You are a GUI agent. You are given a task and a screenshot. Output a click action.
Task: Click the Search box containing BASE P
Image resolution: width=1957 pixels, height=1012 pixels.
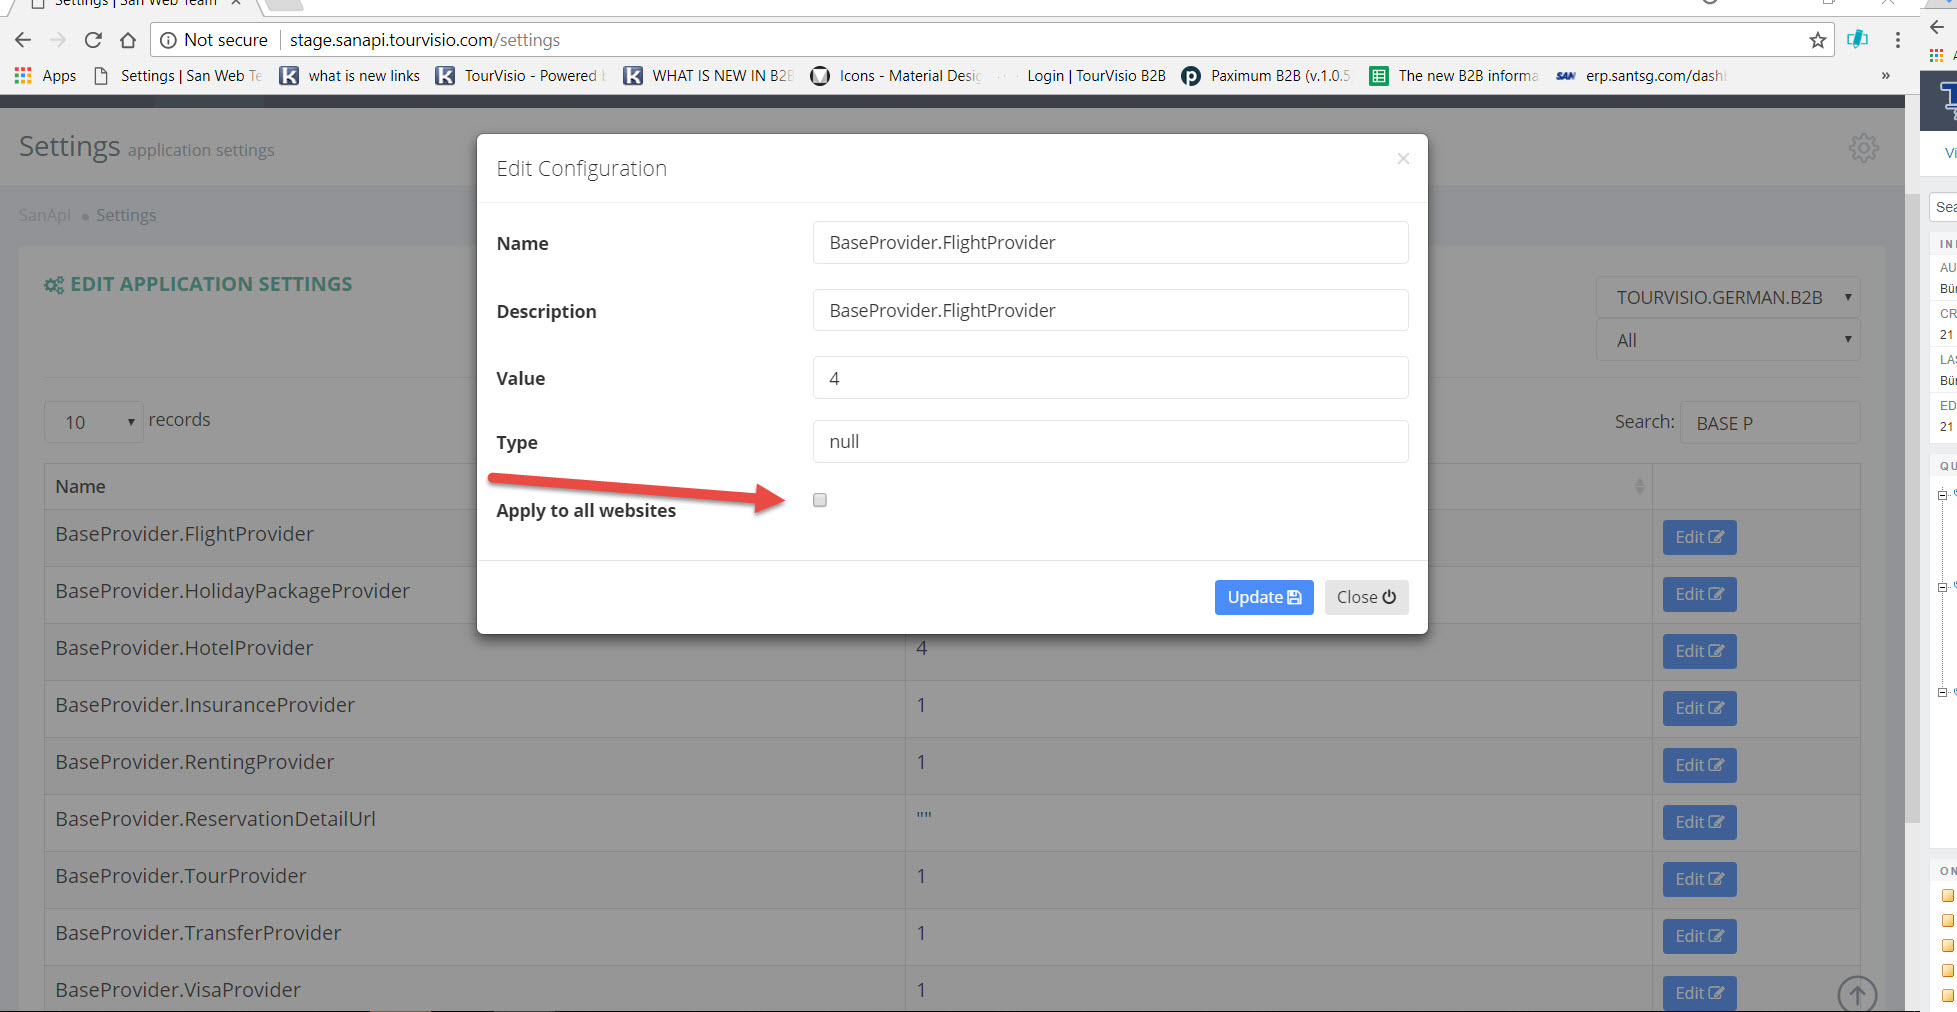tap(1769, 423)
